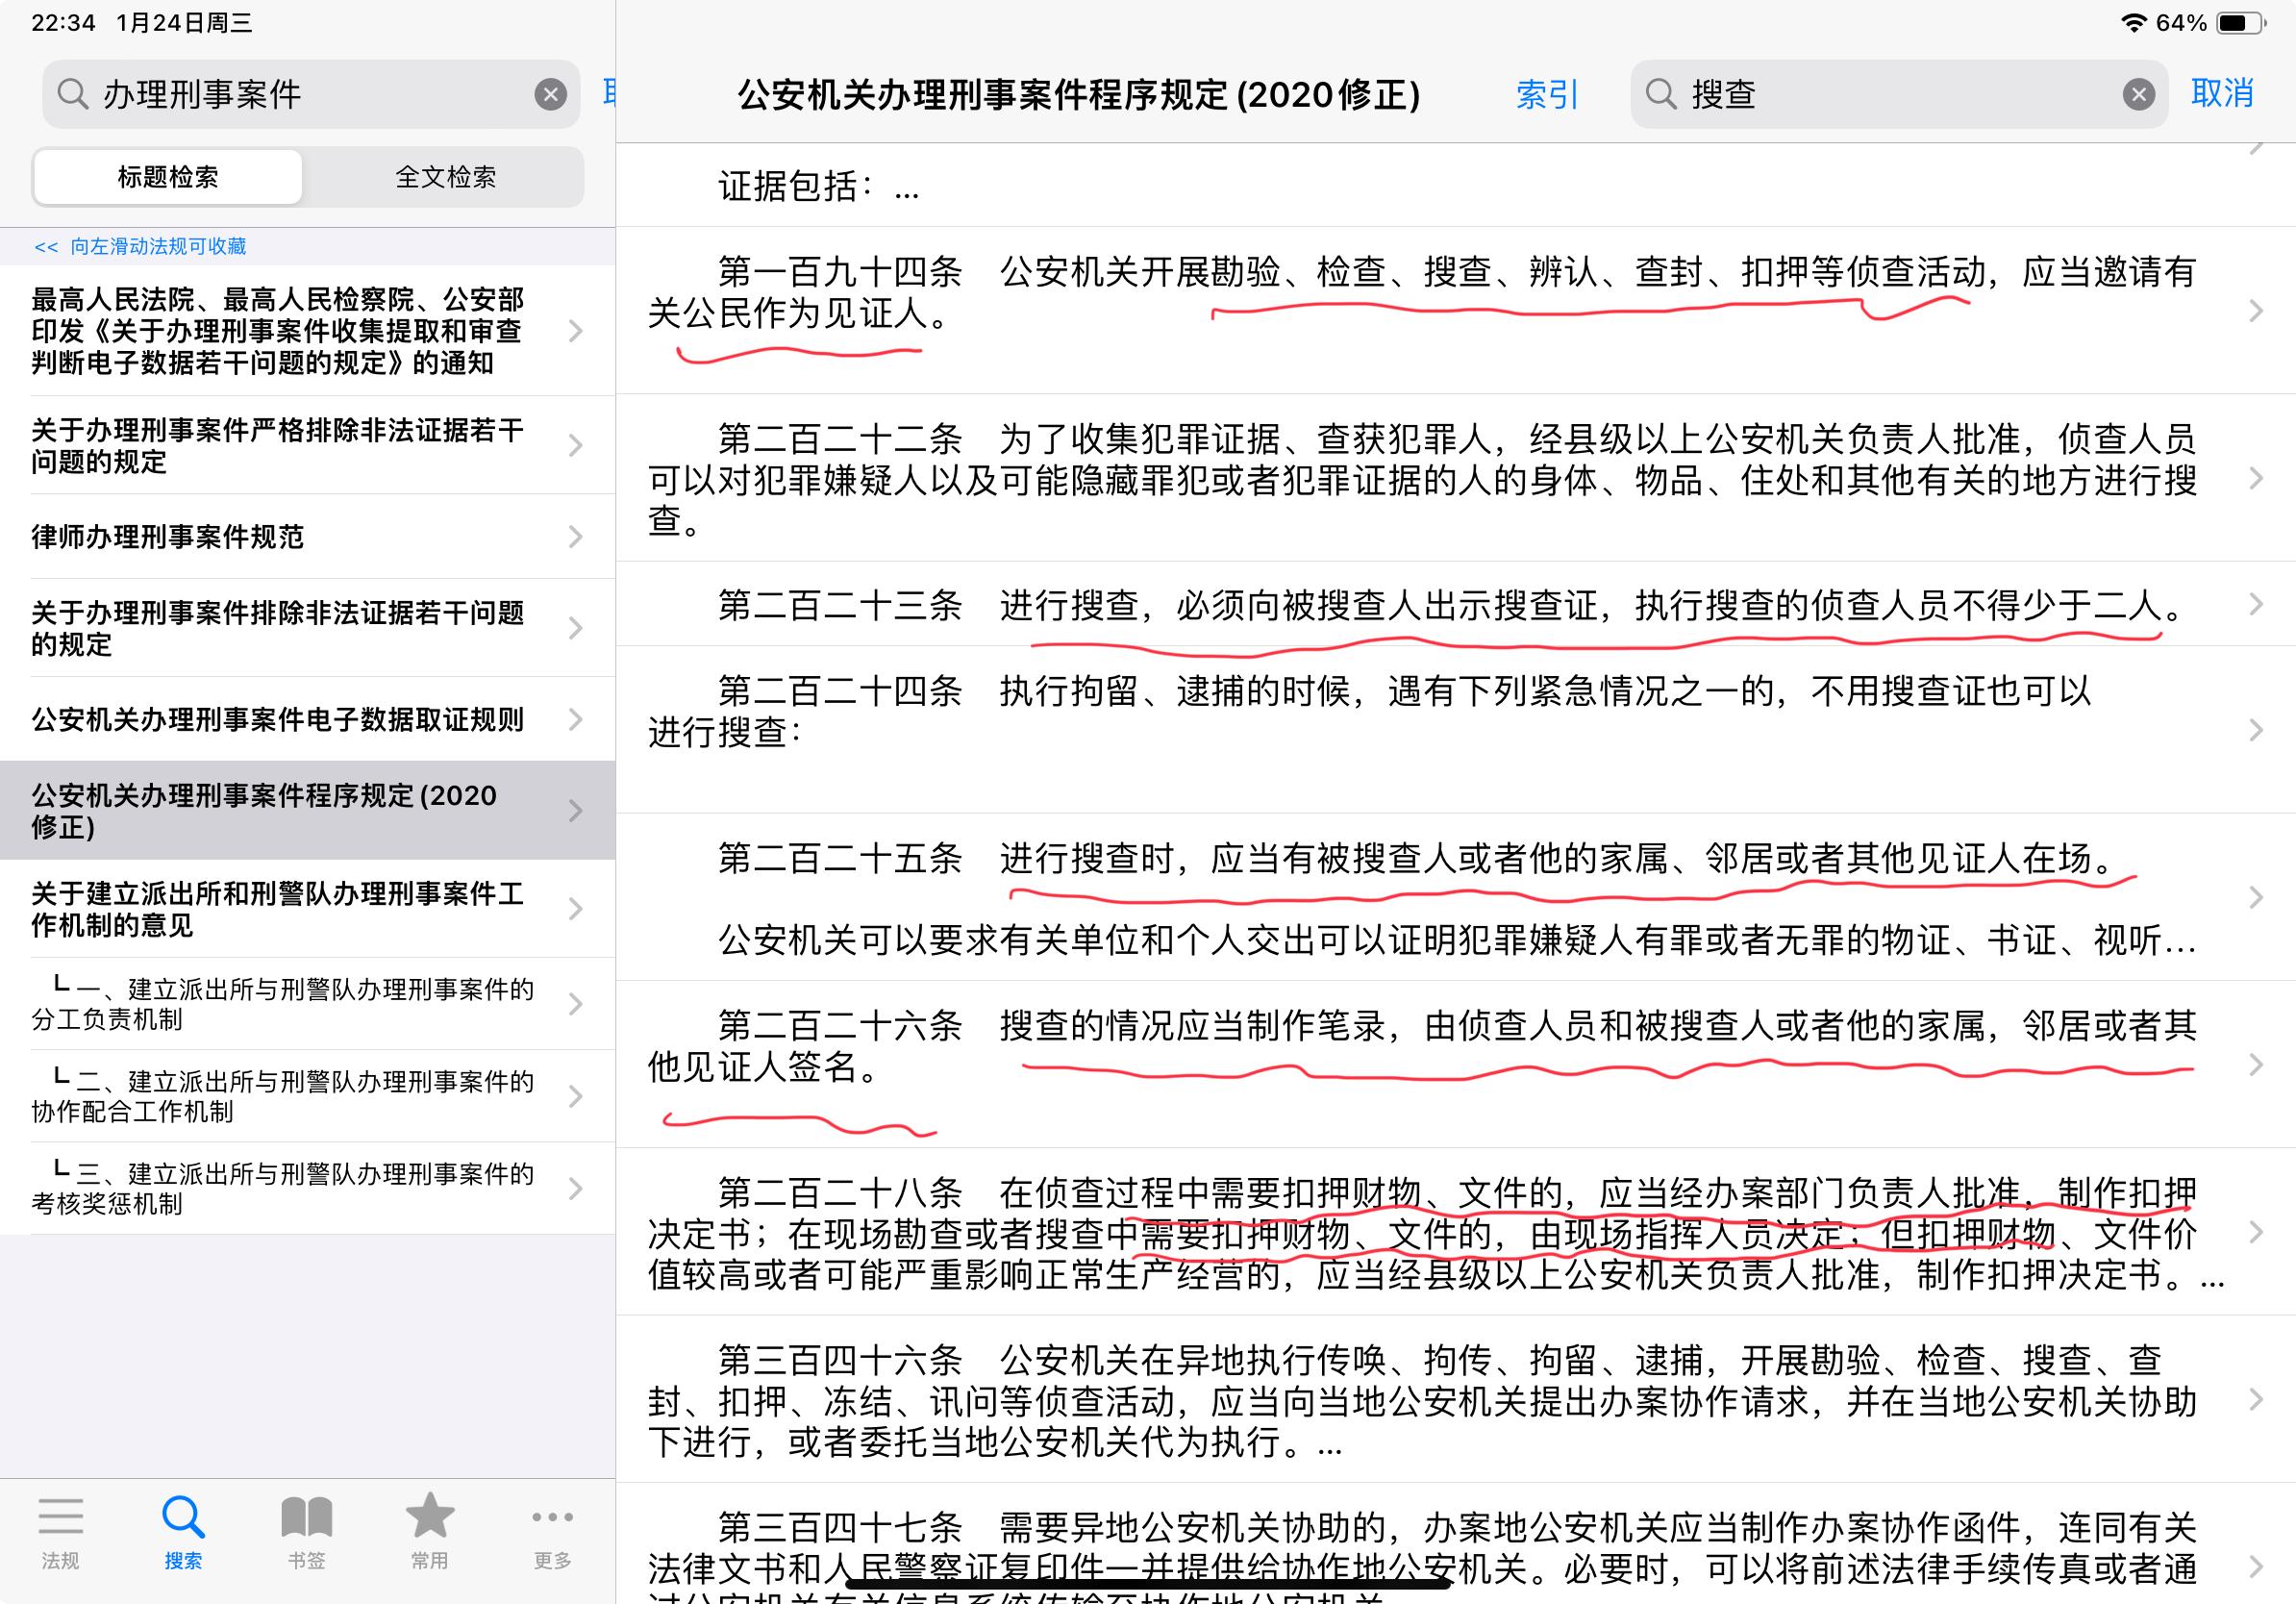
Task: Tap chevron beside 律师办理刑事案件规范
Action: click(575, 537)
